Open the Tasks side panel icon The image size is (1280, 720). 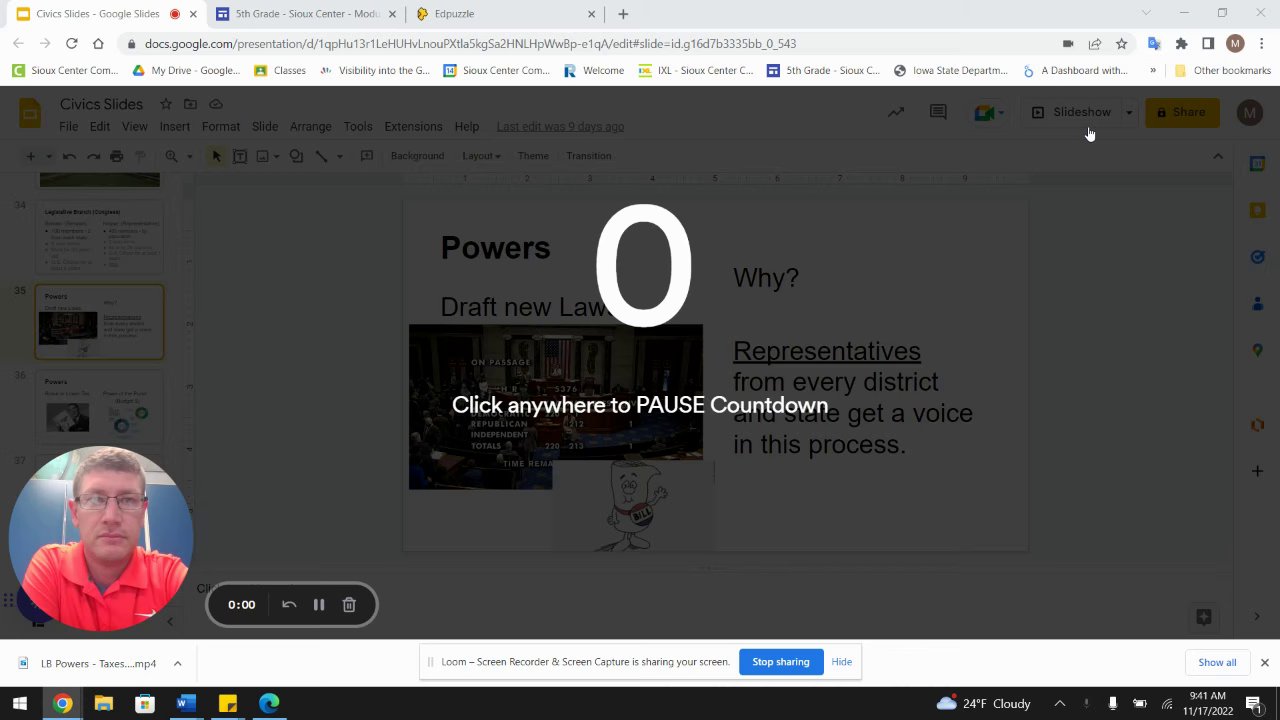click(1257, 257)
